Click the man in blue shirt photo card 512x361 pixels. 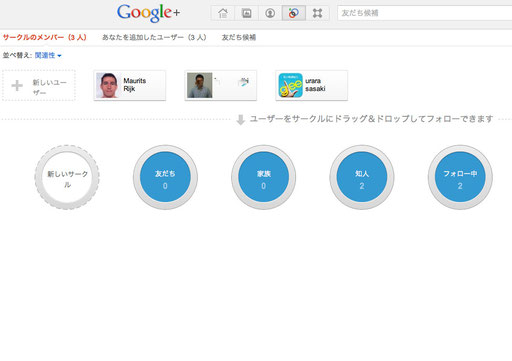tap(221, 85)
